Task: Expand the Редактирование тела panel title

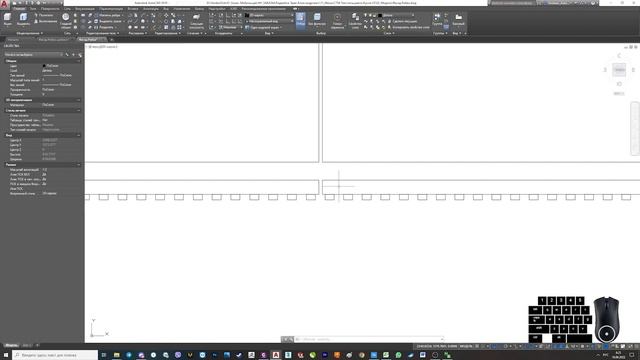Action: (102, 33)
